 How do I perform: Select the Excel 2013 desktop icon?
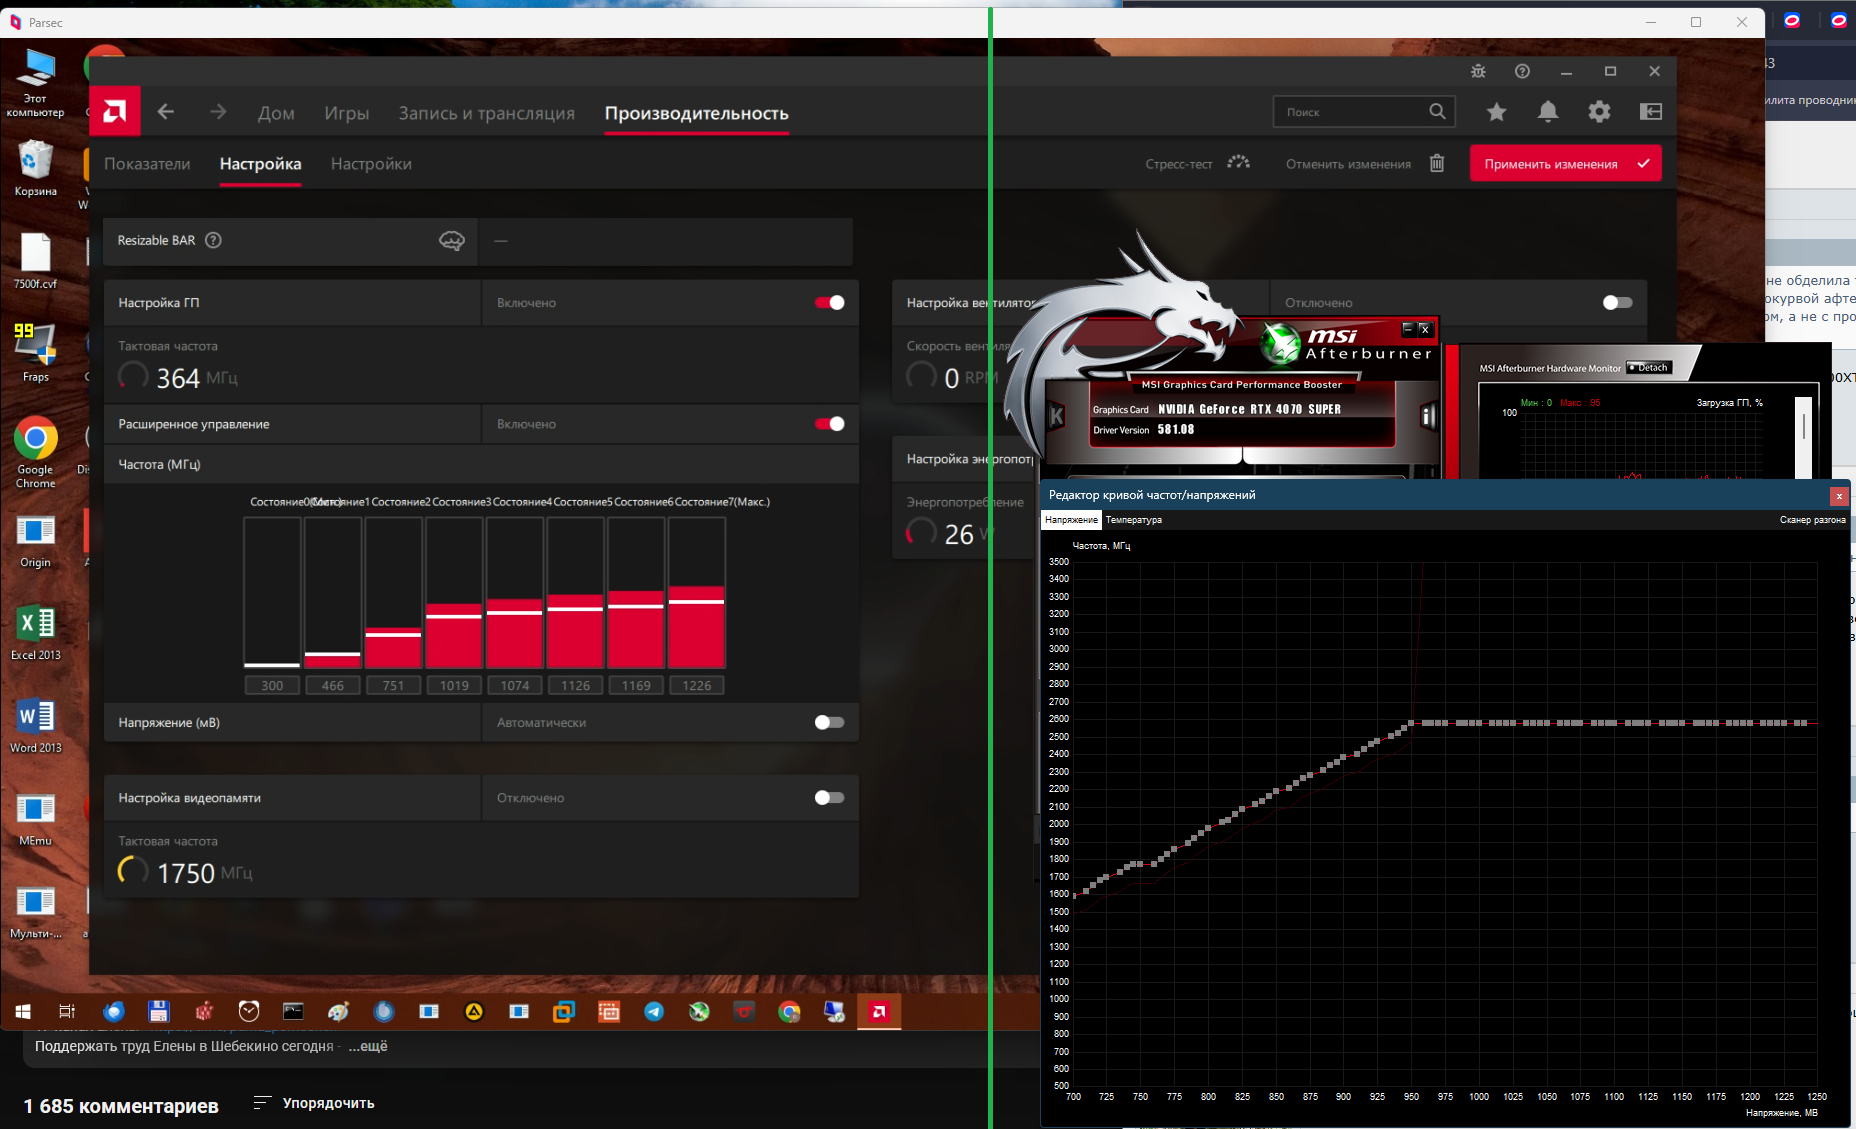coord(35,631)
